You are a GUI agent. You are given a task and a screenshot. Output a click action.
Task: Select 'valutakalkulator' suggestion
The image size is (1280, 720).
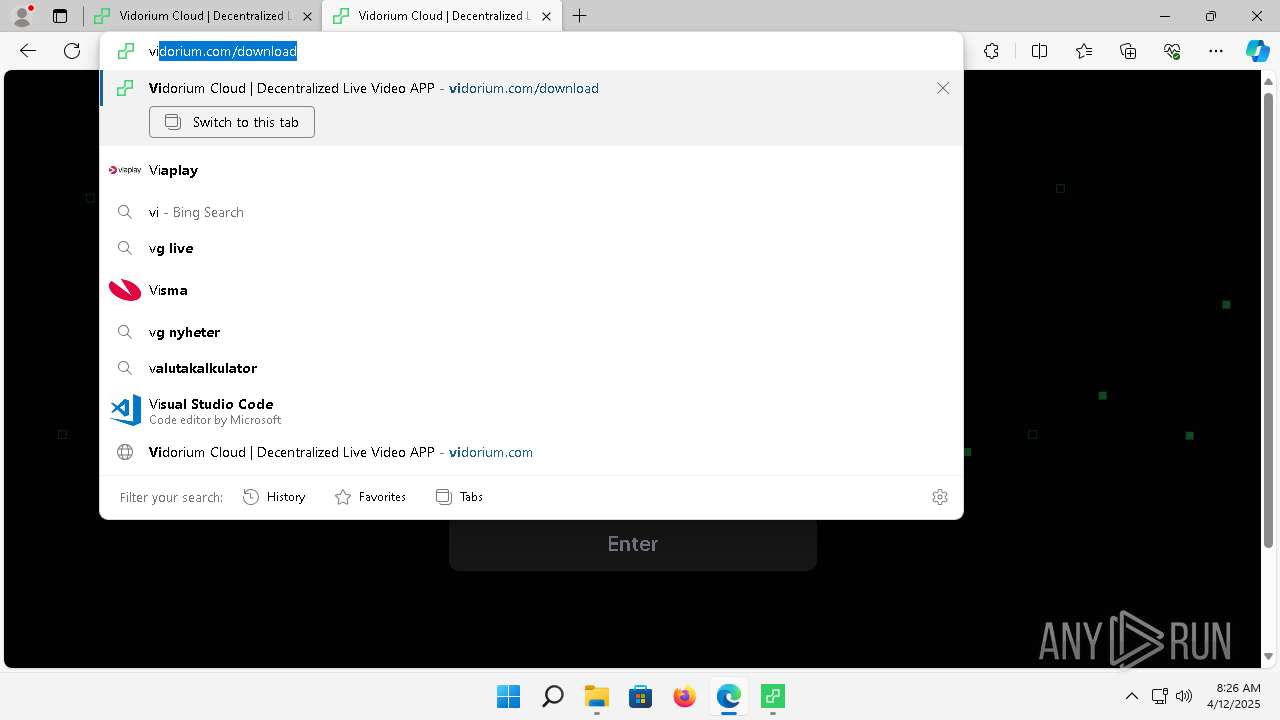point(531,368)
